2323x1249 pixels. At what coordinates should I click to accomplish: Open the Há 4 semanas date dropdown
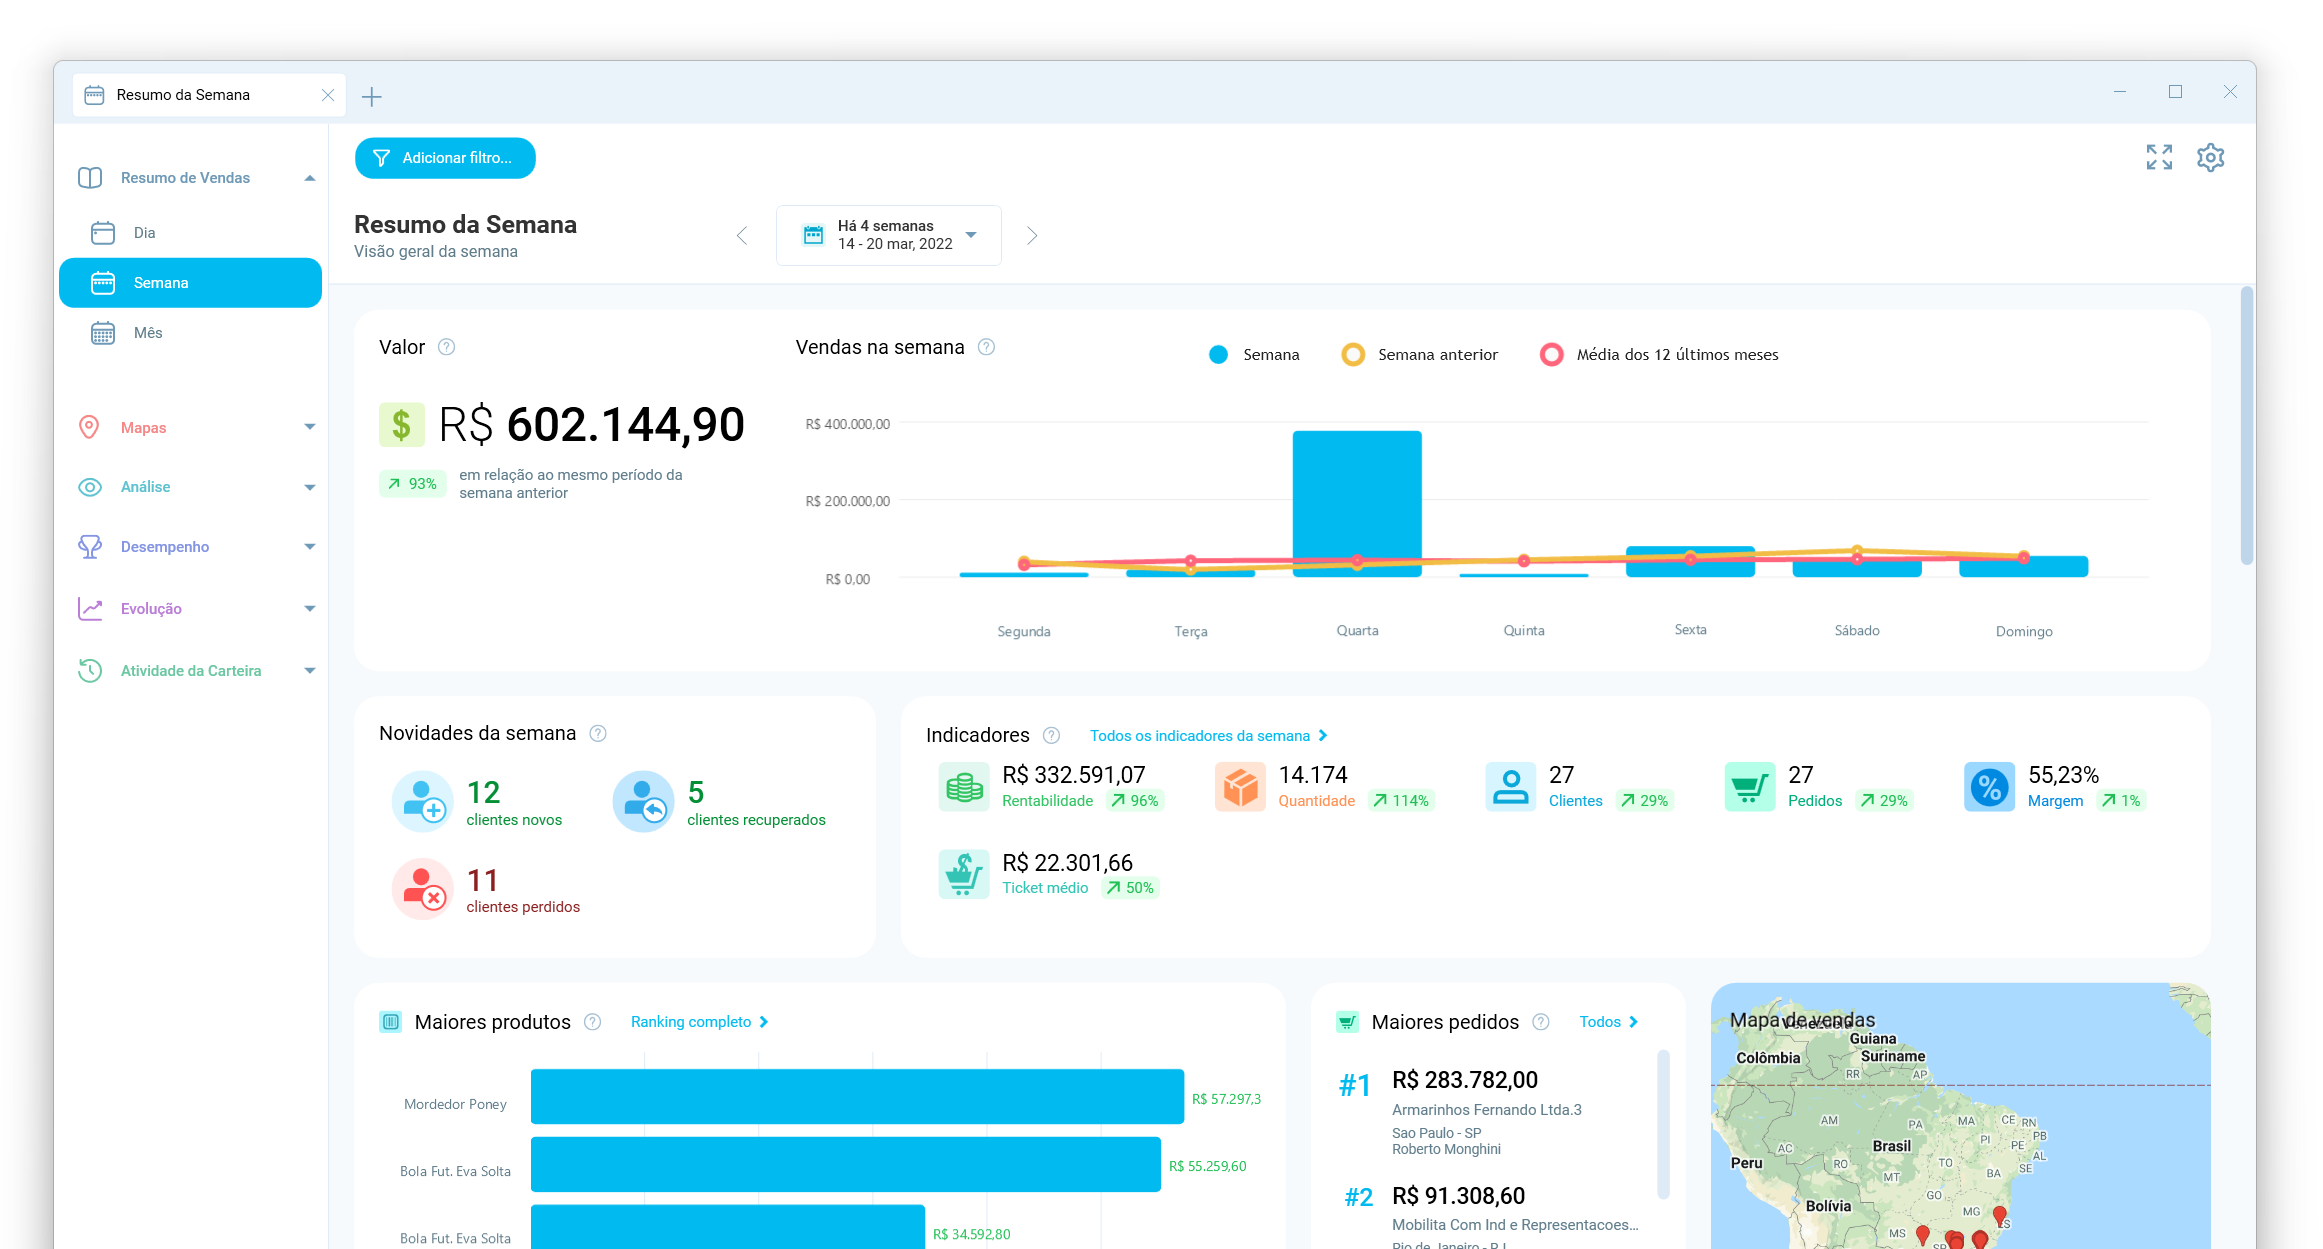pos(888,235)
